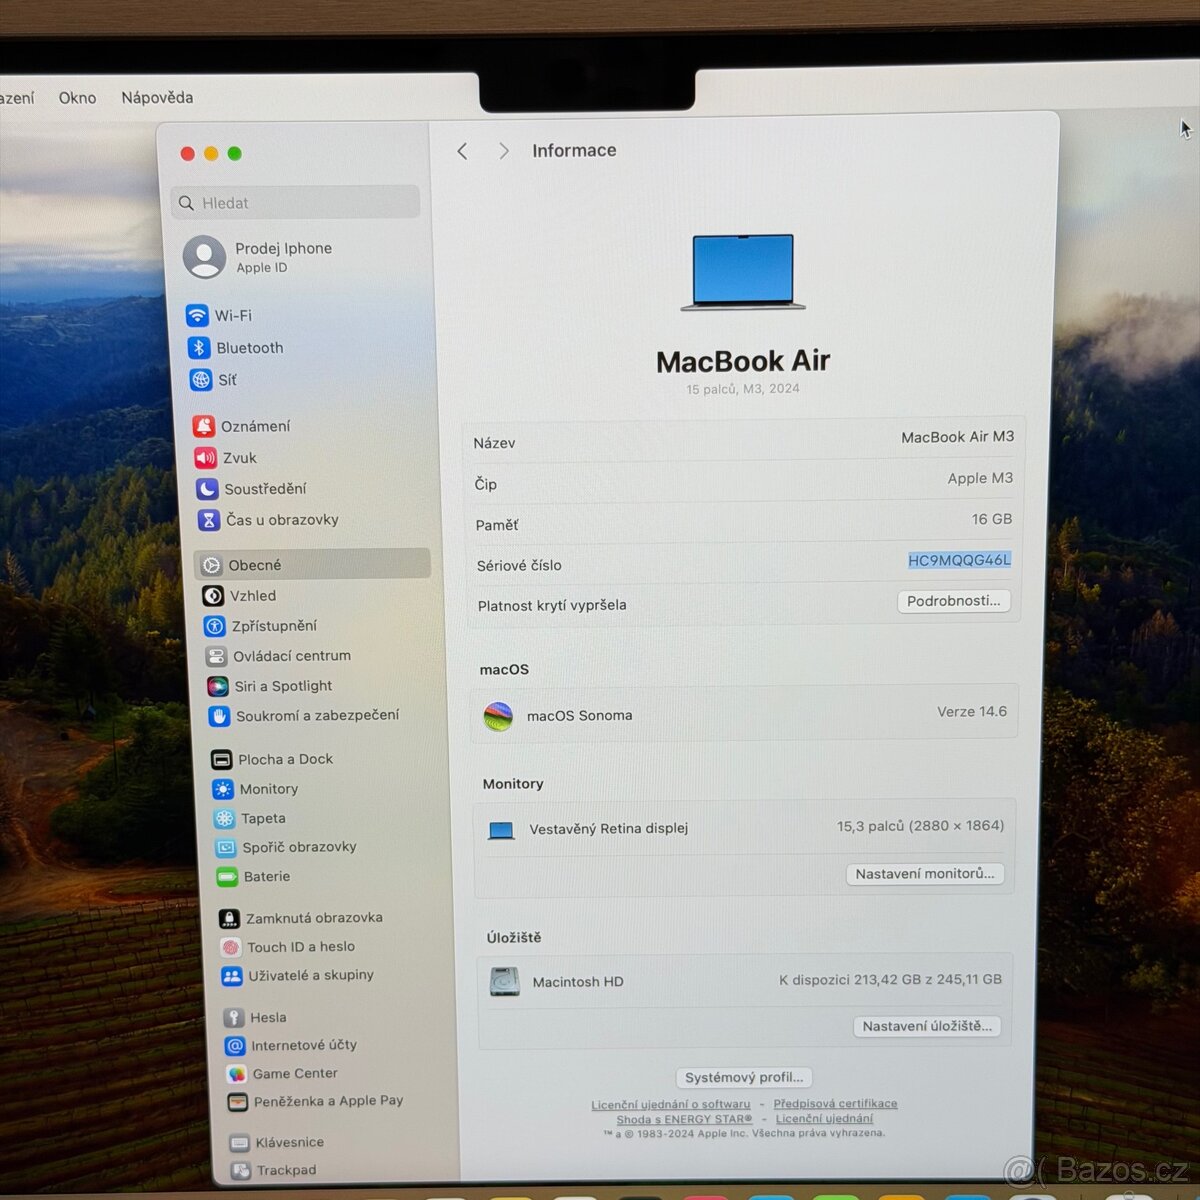The width and height of the screenshot is (1200, 1200).
Task: Open the Game Center icon
Action: click(236, 1074)
